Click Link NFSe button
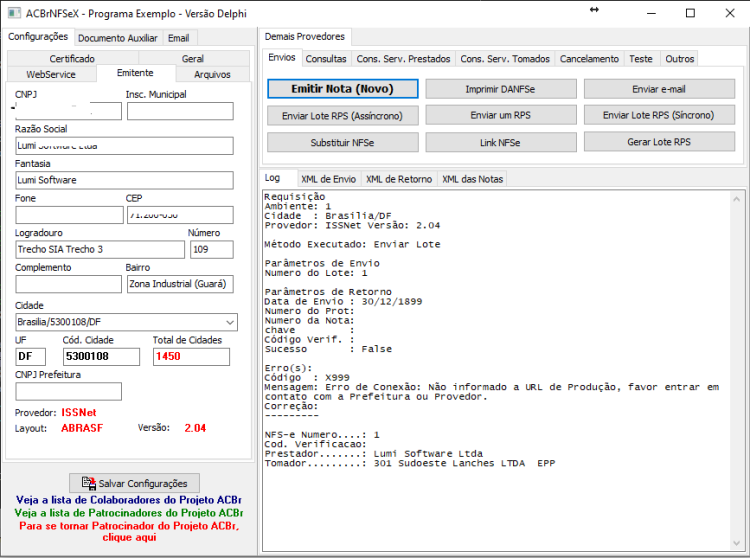This screenshot has width=750, height=558. pos(501,142)
